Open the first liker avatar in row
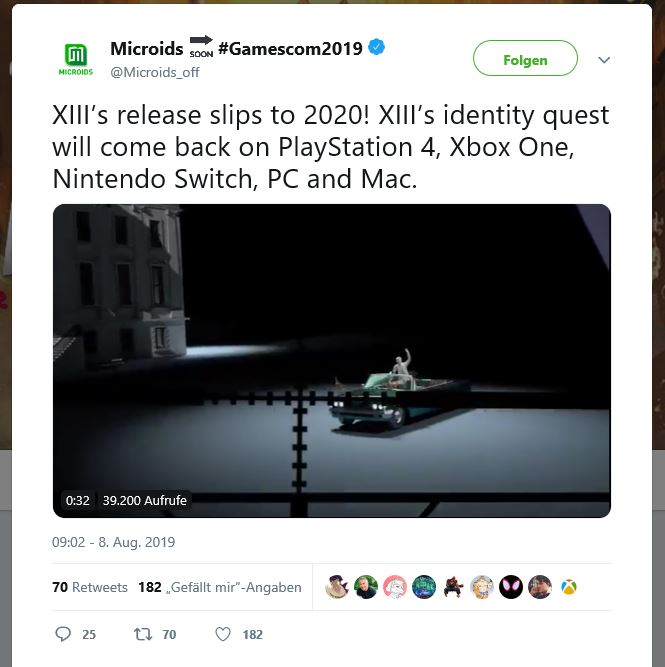This screenshot has height=667, width=665. pos(337,587)
